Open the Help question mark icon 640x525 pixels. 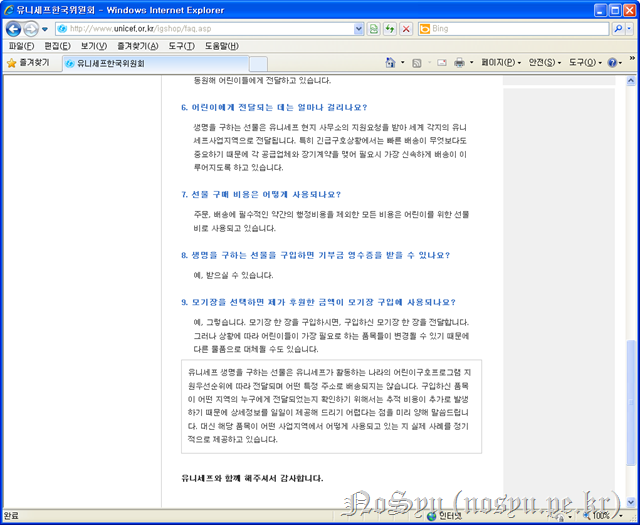pyautogui.click(x=611, y=63)
